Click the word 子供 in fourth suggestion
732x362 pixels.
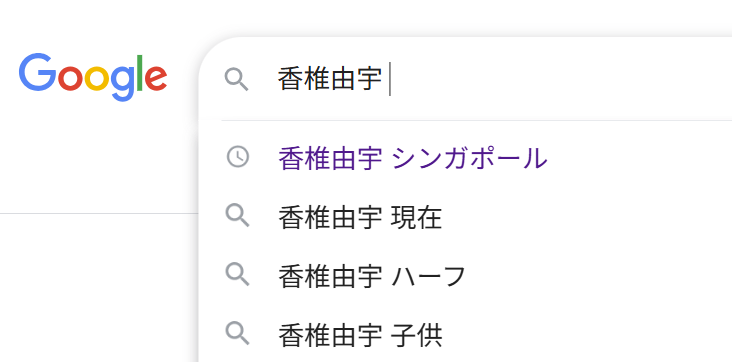tap(417, 335)
